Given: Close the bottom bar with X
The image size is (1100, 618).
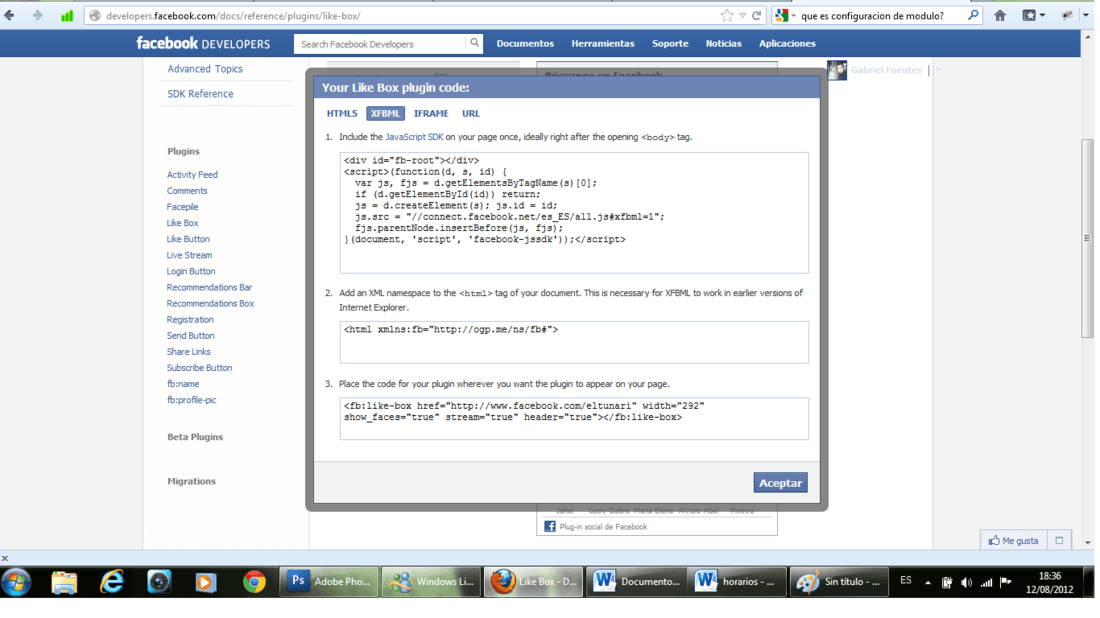Looking at the screenshot, I should point(5,559).
